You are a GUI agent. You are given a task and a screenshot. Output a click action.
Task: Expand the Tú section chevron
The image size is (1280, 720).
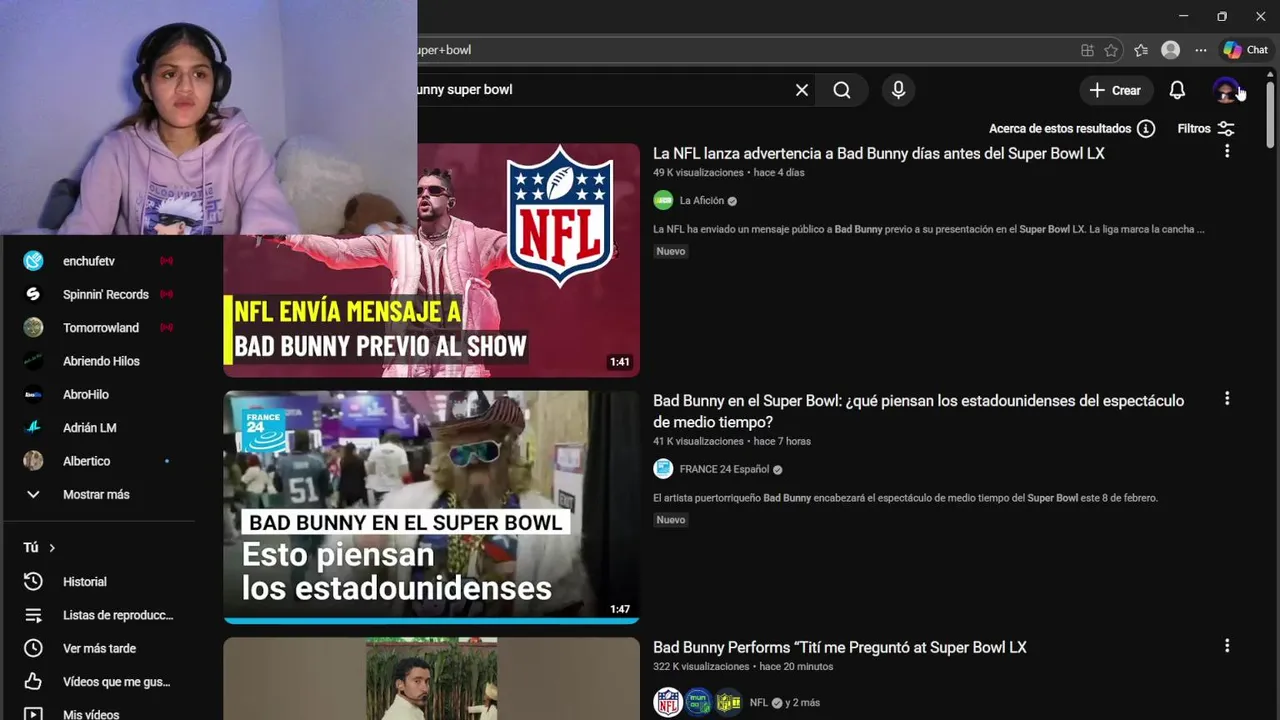pyautogui.click(x=52, y=548)
